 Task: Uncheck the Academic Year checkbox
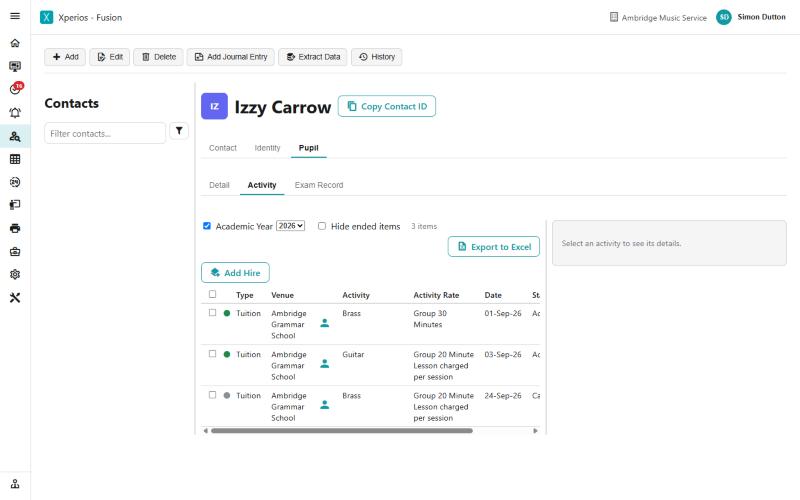point(207,226)
